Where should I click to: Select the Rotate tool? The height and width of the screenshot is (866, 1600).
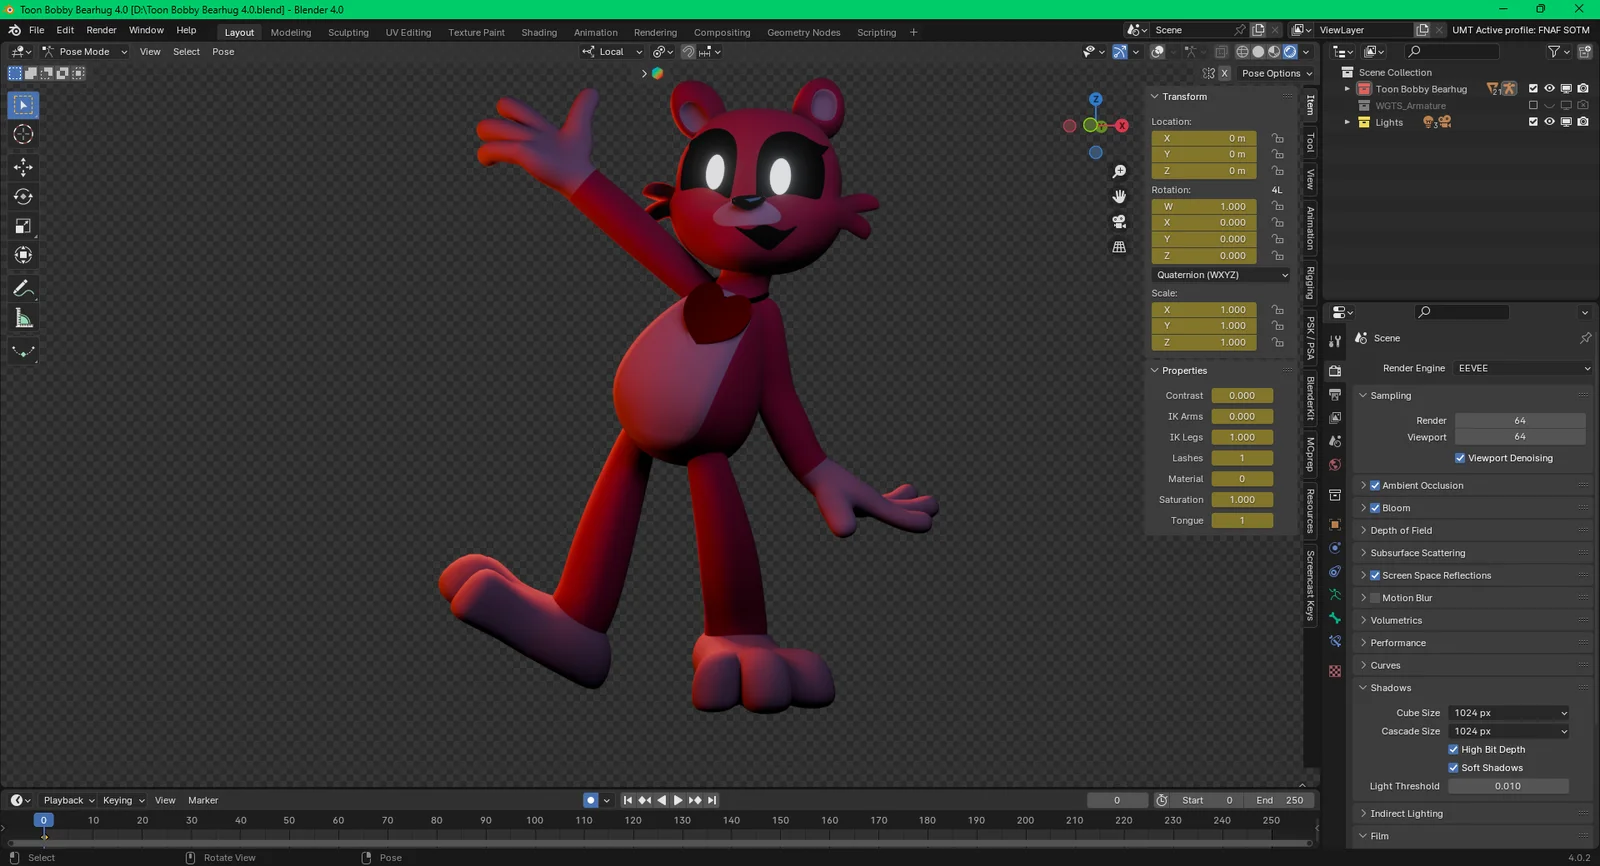pyautogui.click(x=23, y=197)
